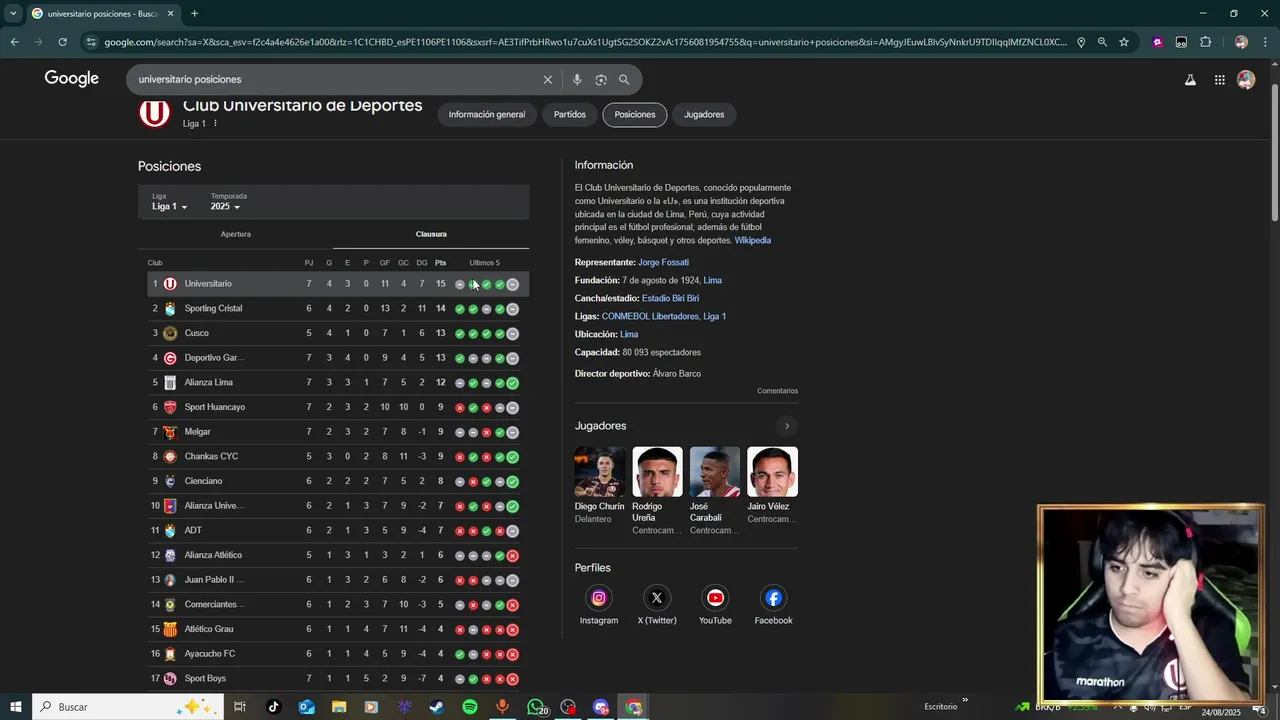Open Chrome extensions puzzle icon
The image size is (1280, 720).
click(x=1206, y=42)
